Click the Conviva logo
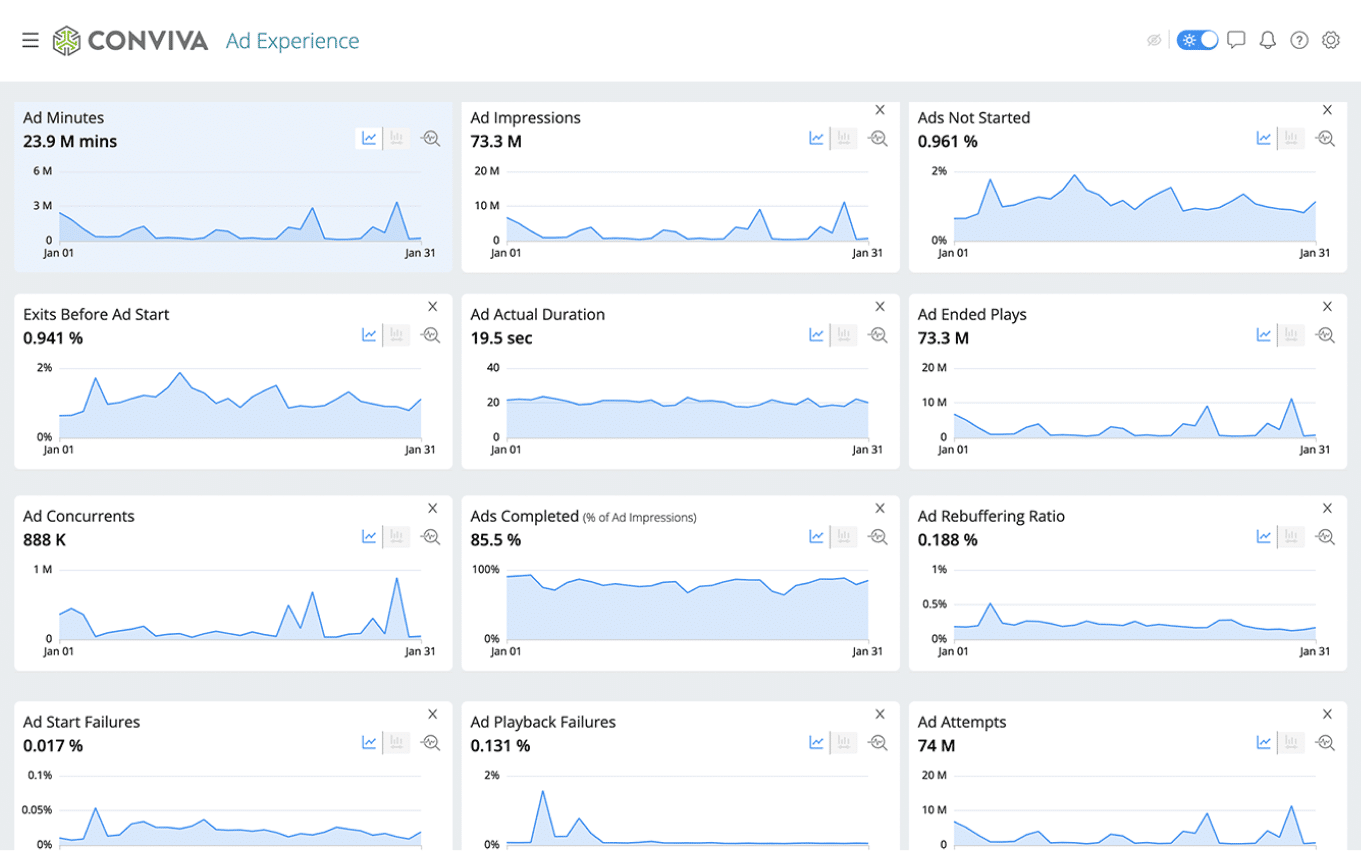The width and height of the screenshot is (1361, 851). click(131, 40)
